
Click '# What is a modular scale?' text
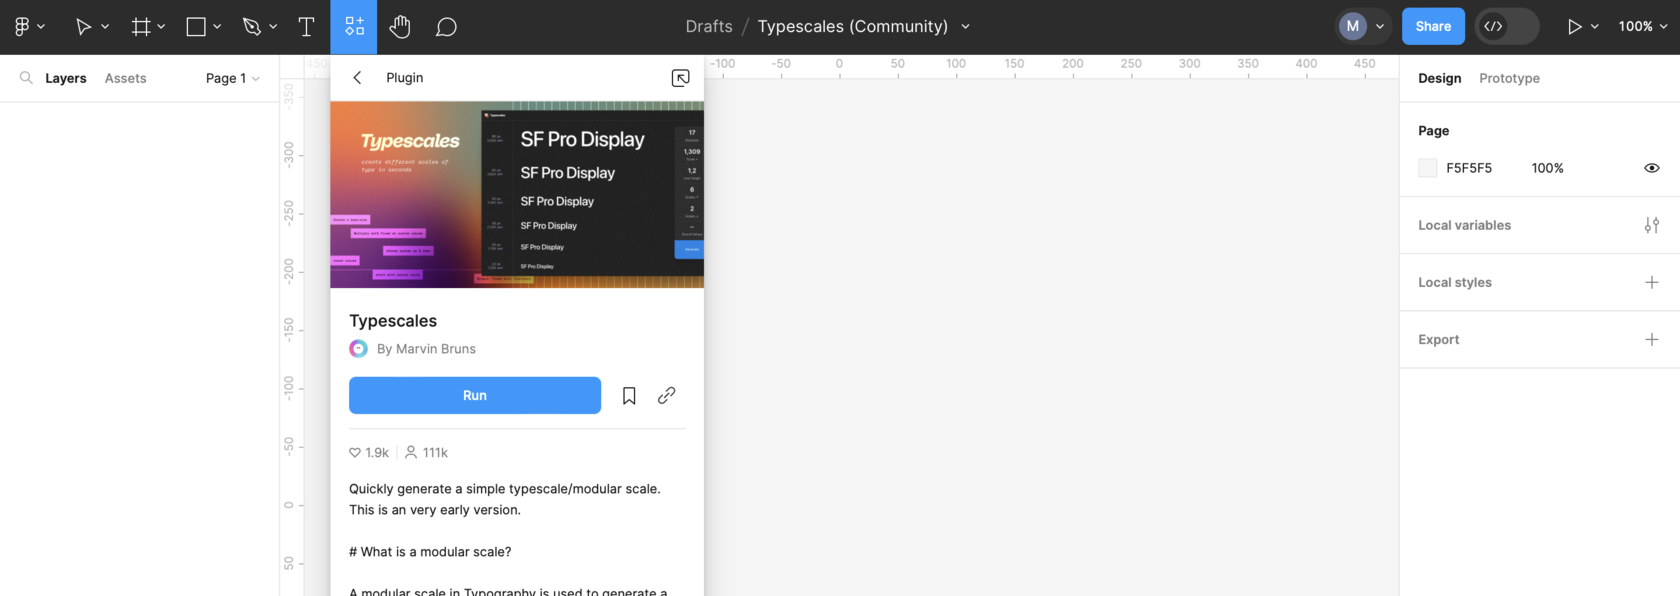(430, 552)
